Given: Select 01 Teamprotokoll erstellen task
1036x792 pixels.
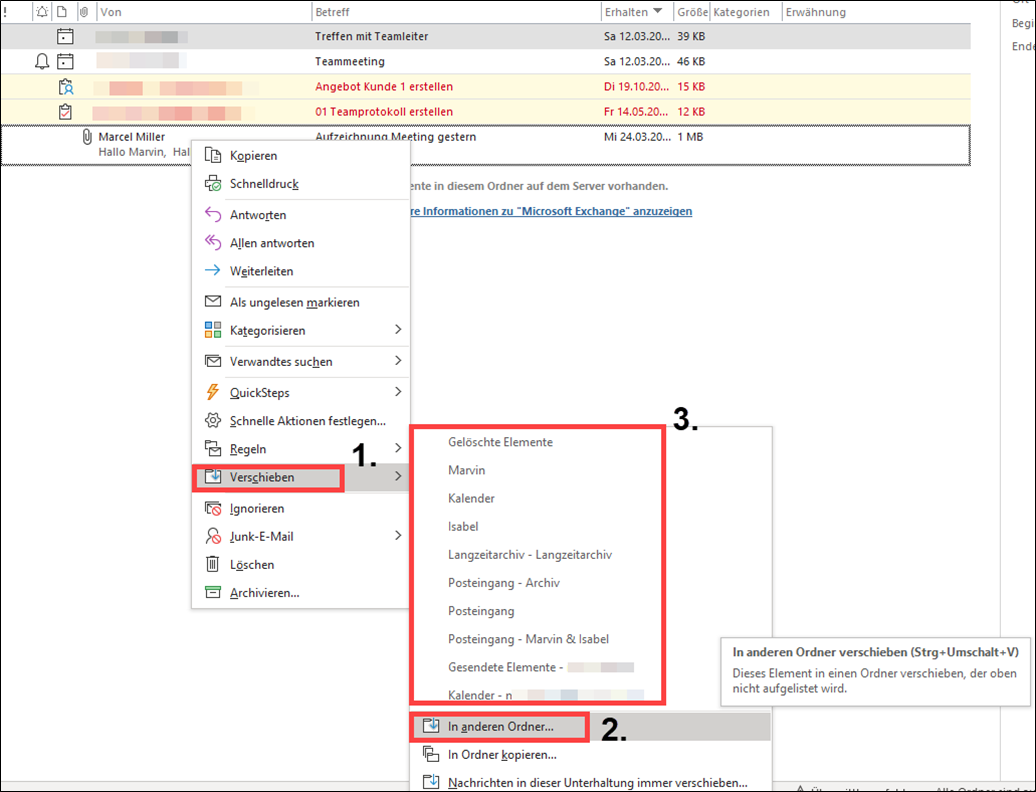Looking at the screenshot, I should tap(384, 112).
